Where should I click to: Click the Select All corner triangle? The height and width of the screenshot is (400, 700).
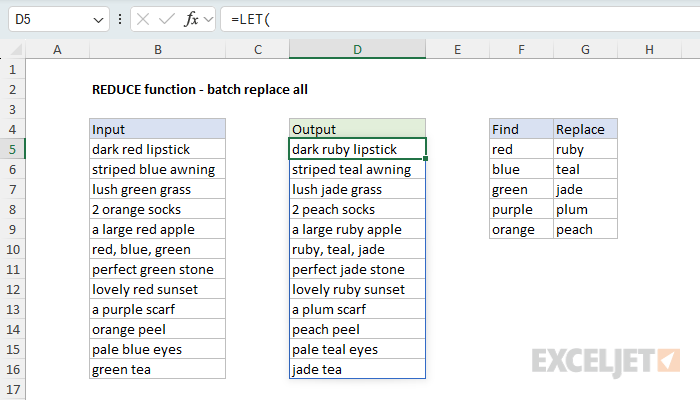16,50
